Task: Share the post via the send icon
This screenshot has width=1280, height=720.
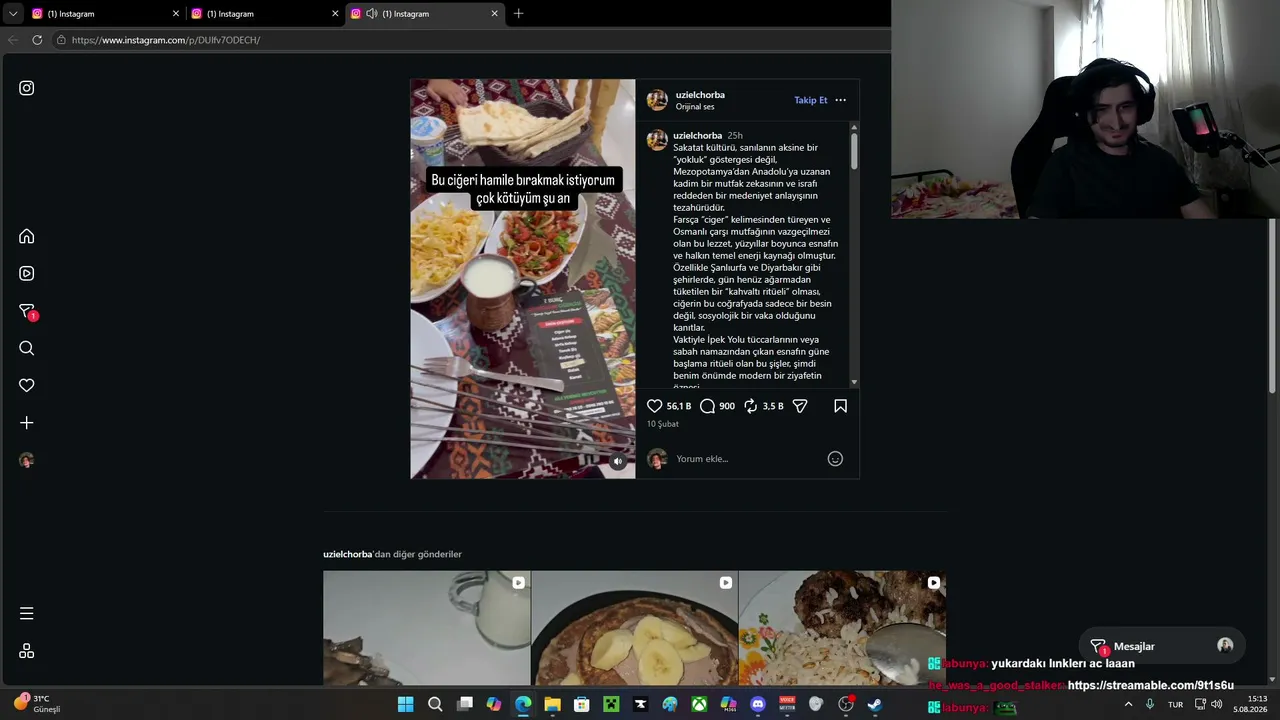Action: point(800,406)
